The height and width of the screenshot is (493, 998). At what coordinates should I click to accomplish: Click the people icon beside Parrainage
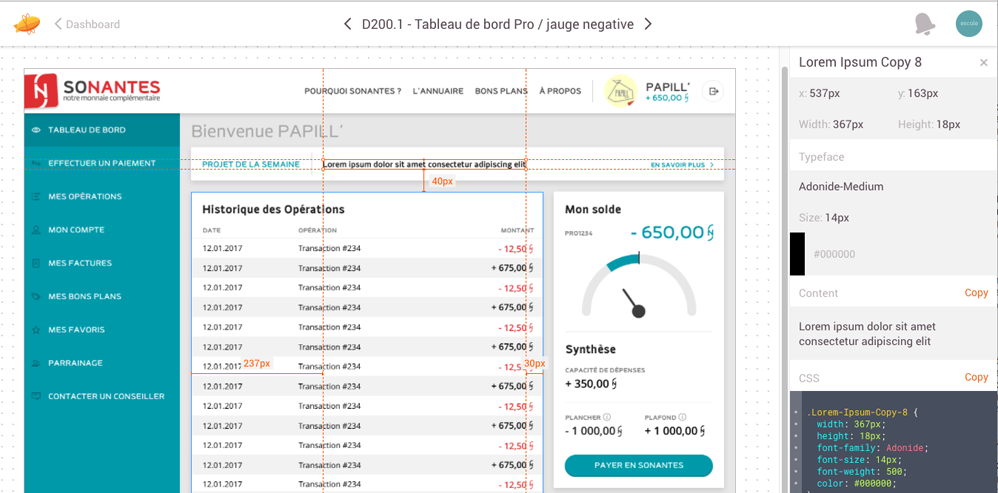36,363
